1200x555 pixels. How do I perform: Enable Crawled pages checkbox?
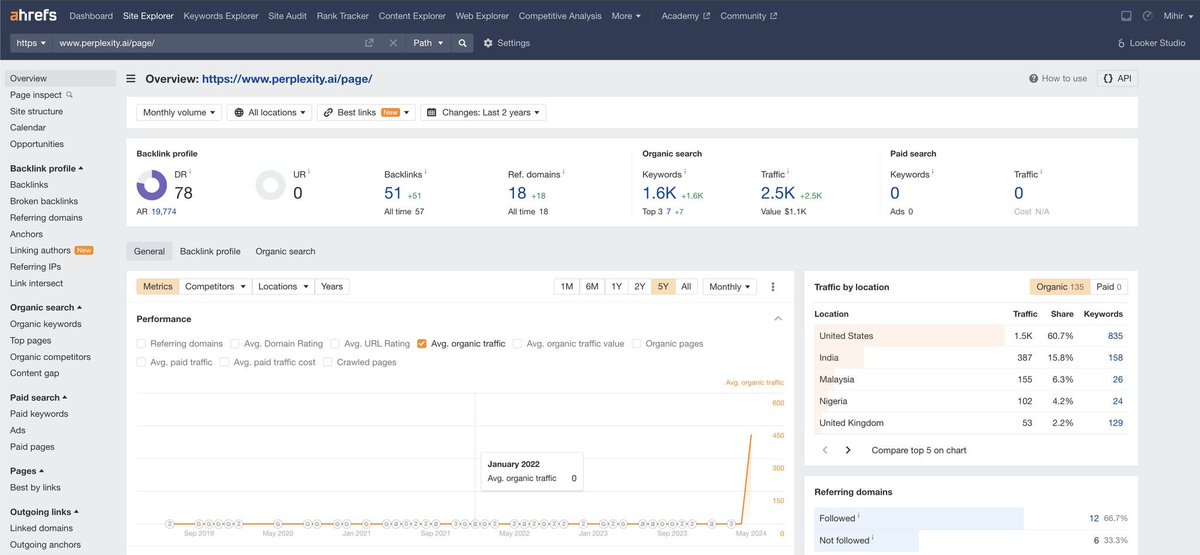tap(328, 362)
